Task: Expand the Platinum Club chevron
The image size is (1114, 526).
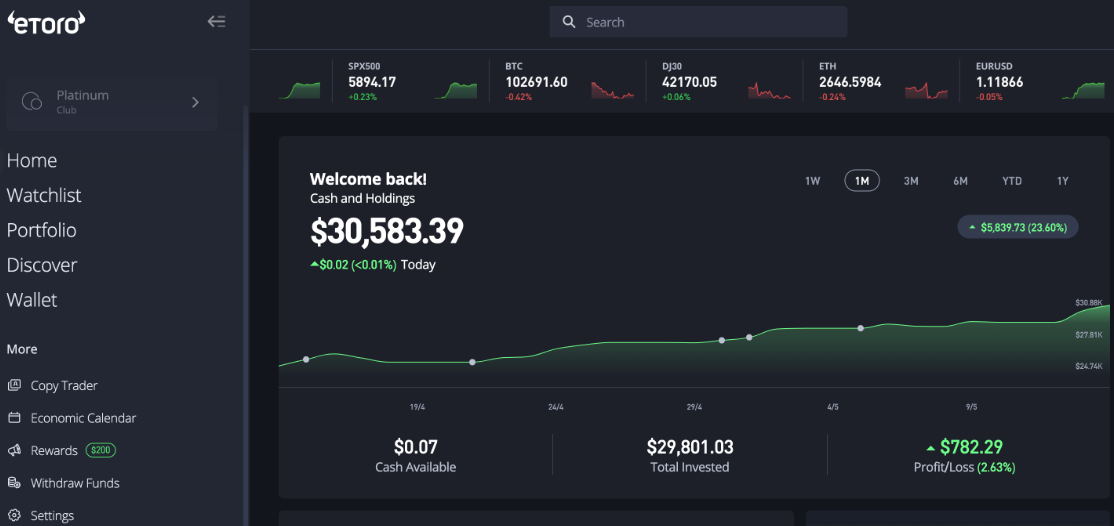Action: pos(195,102)
